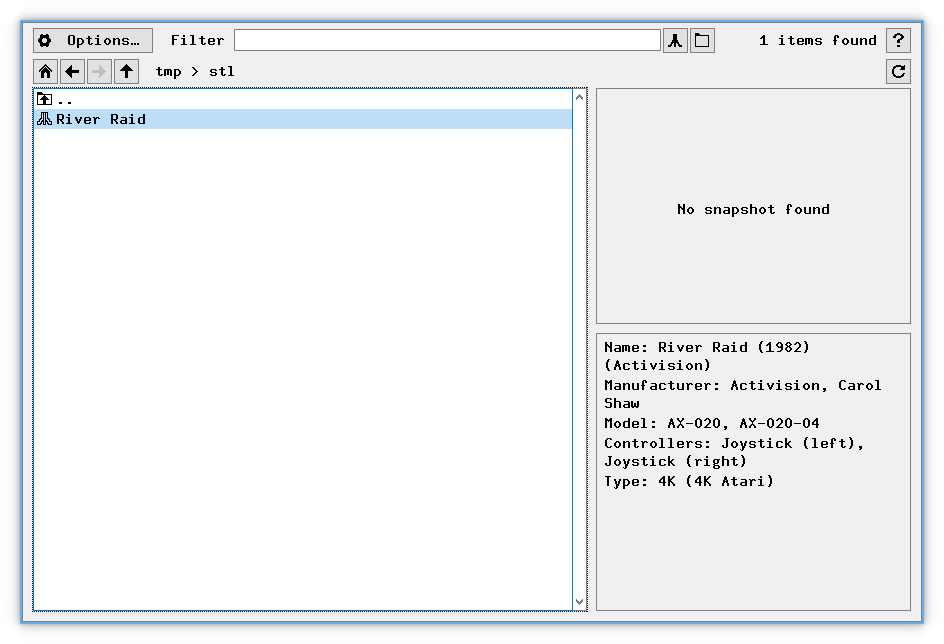Click the 'No snapshot found' preview area

(x=753, y=206)
